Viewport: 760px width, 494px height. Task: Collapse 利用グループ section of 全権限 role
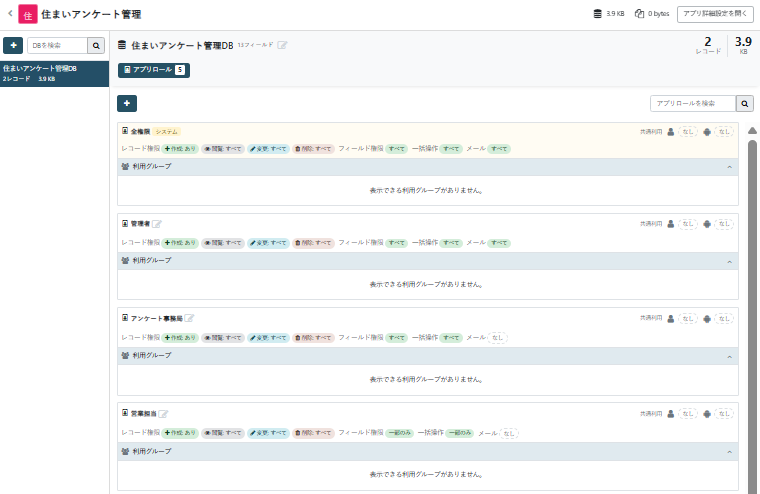tap(729, 167)
